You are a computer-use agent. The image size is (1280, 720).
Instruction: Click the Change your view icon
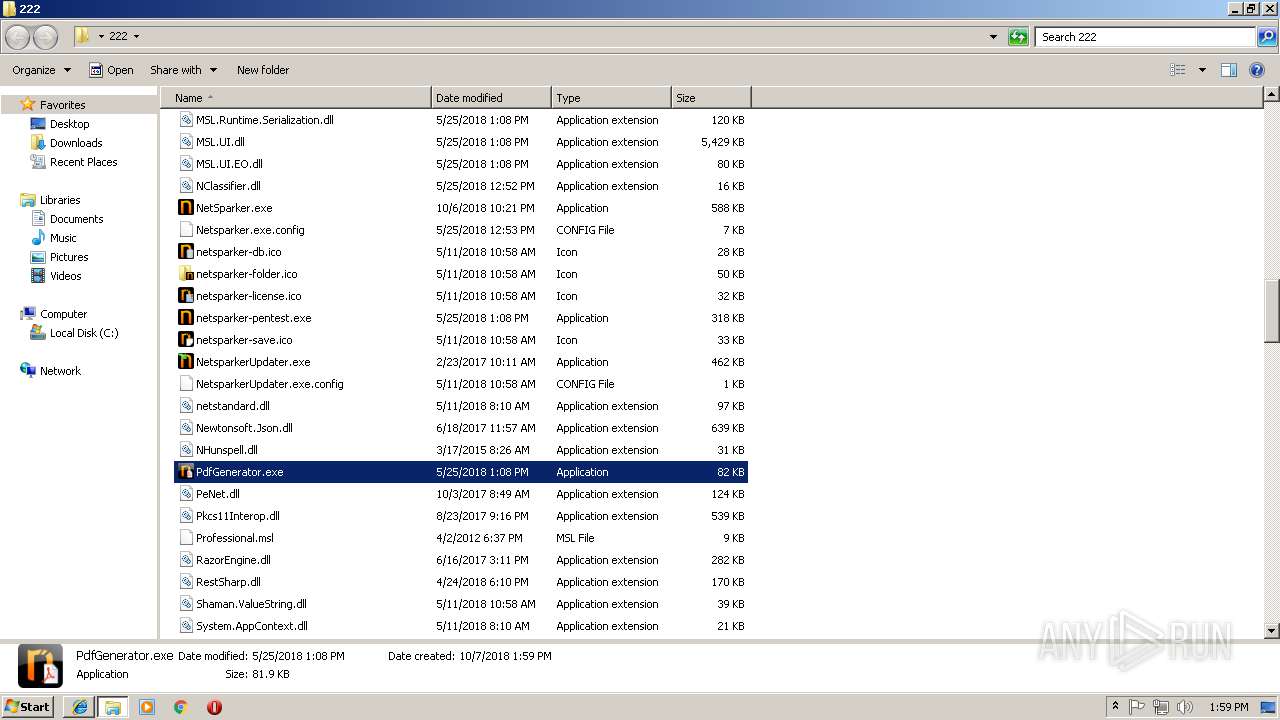click(1178, 70)
